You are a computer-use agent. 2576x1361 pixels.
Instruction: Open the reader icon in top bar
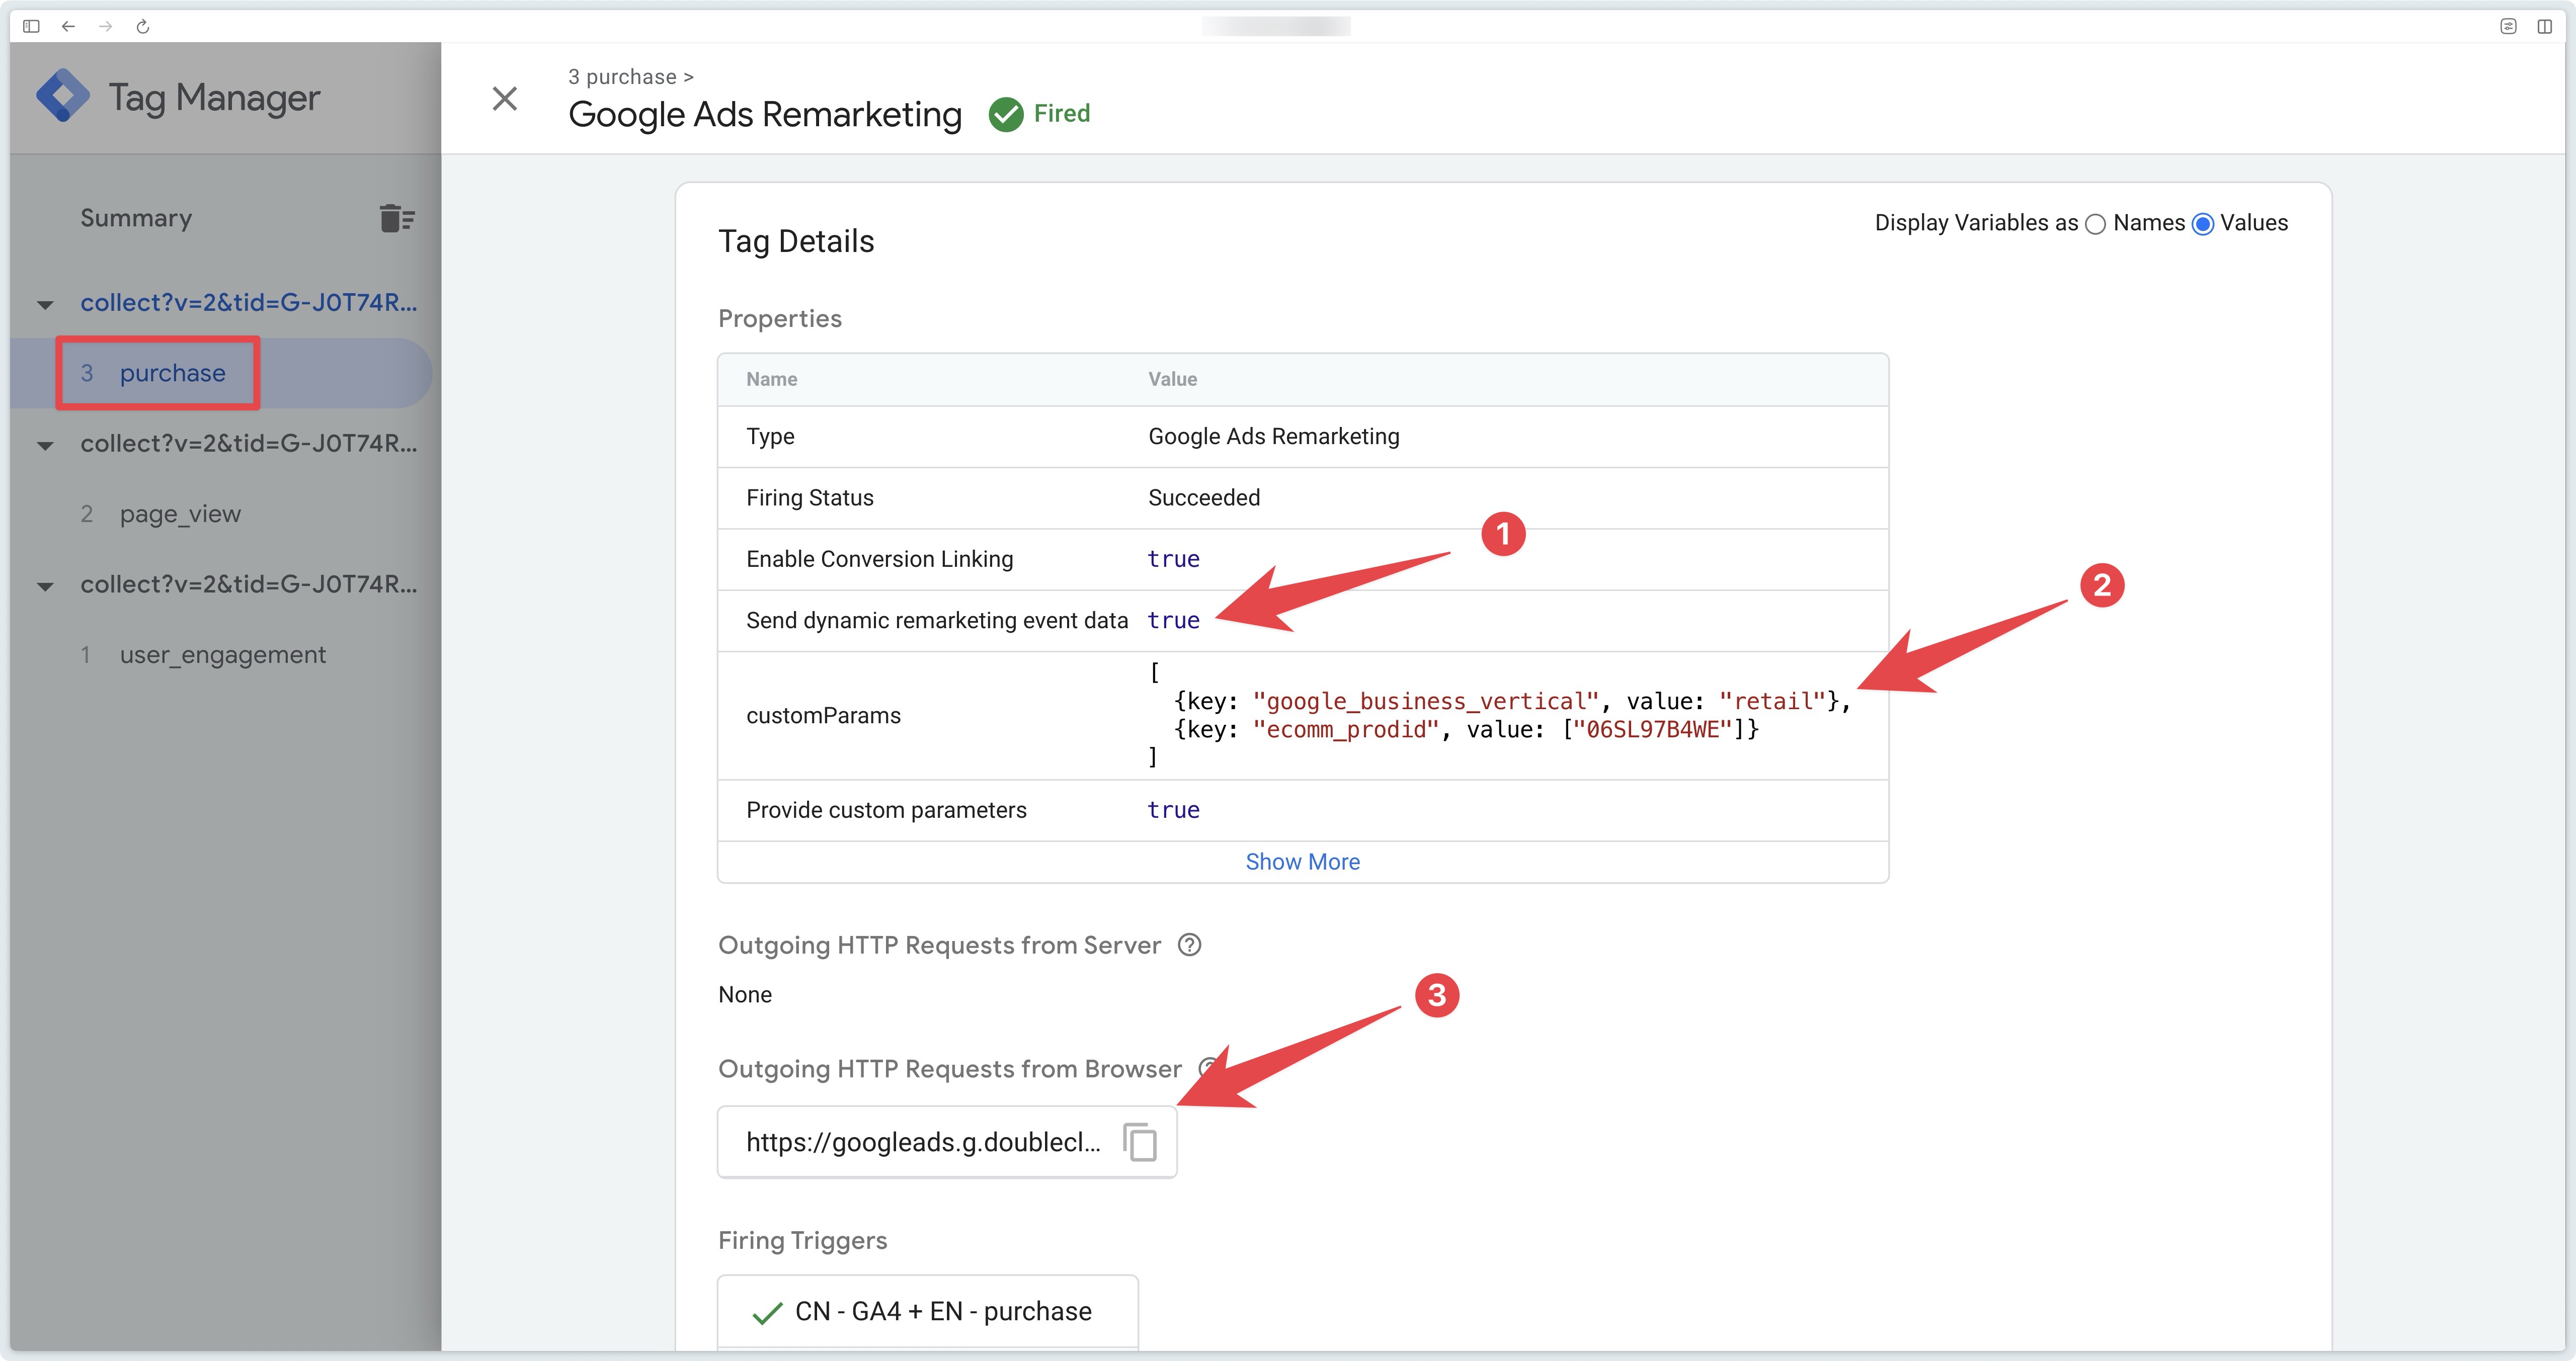[x=2508, y=26]
